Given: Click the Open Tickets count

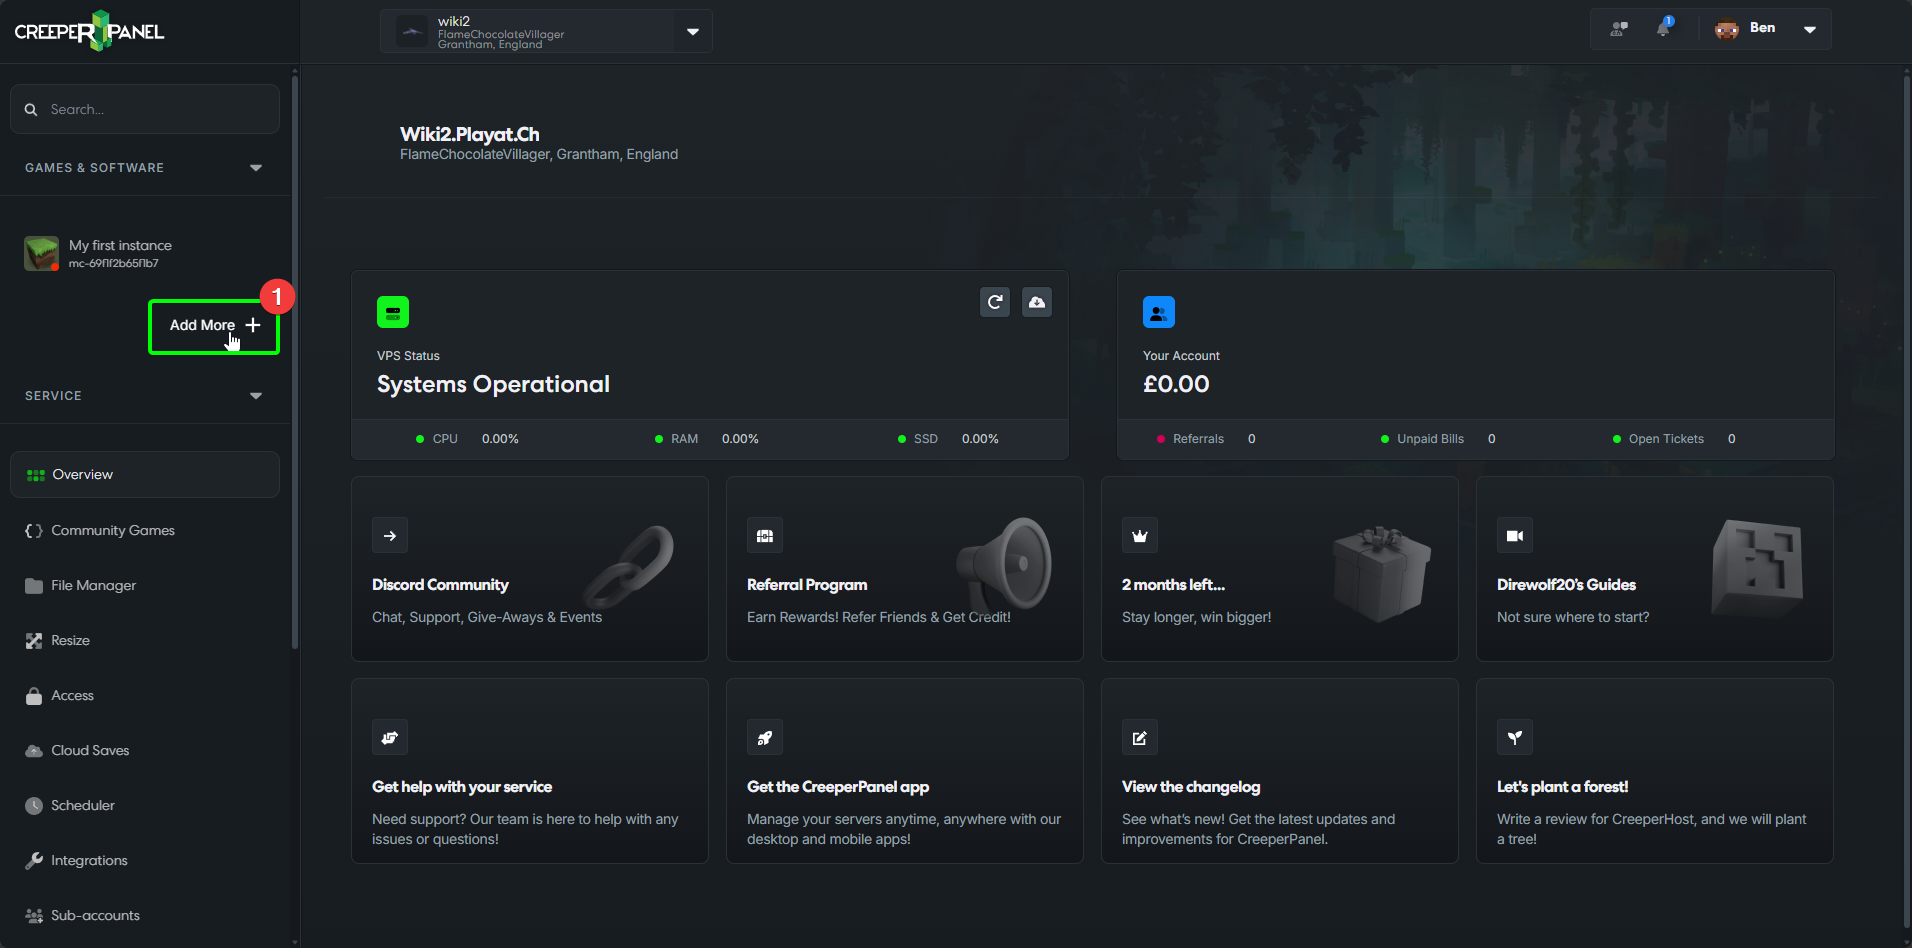Looking at the screenshot, I should pyautogui.click(x=1674, y=439).
